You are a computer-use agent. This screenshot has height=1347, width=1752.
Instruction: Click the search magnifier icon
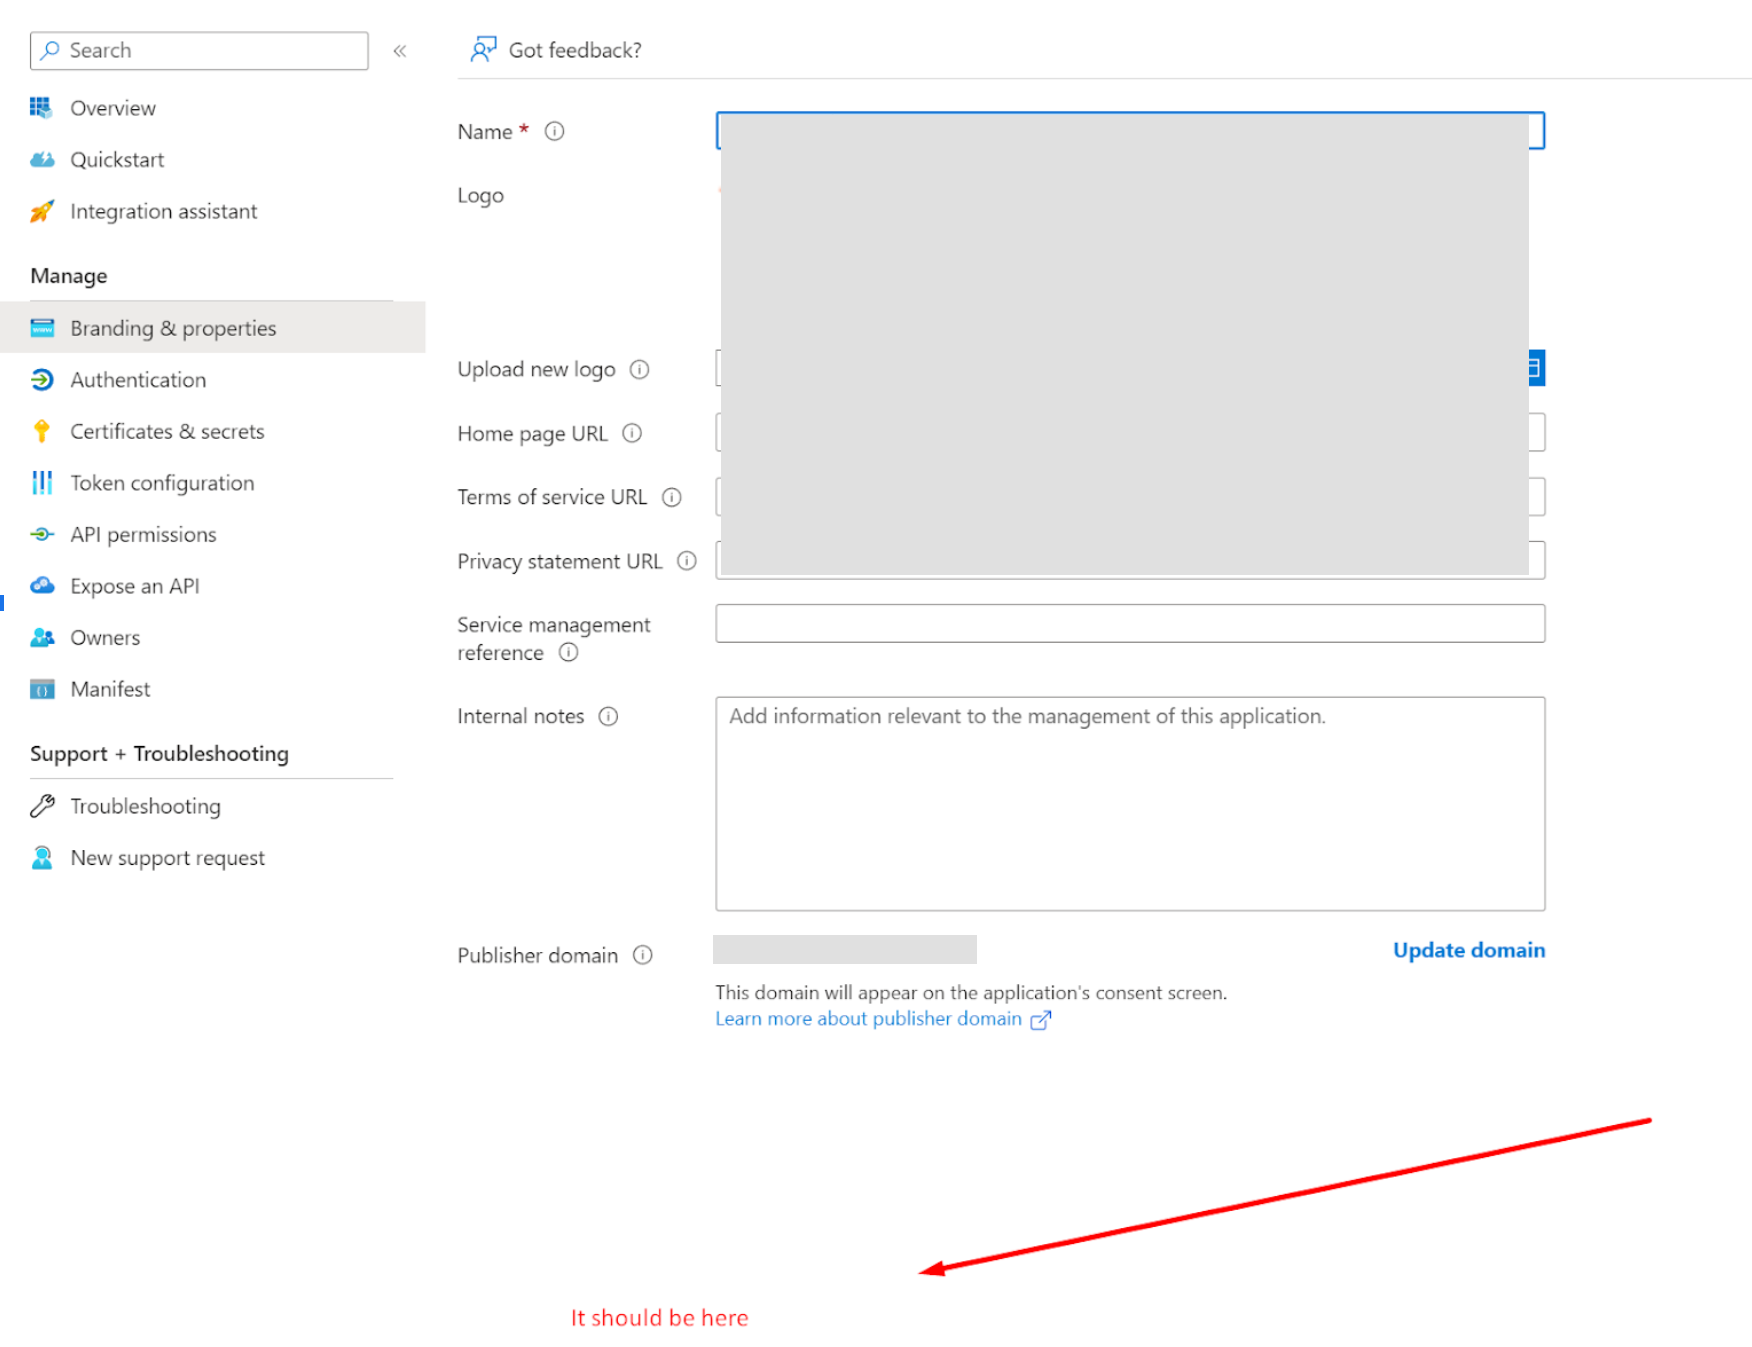50,50
